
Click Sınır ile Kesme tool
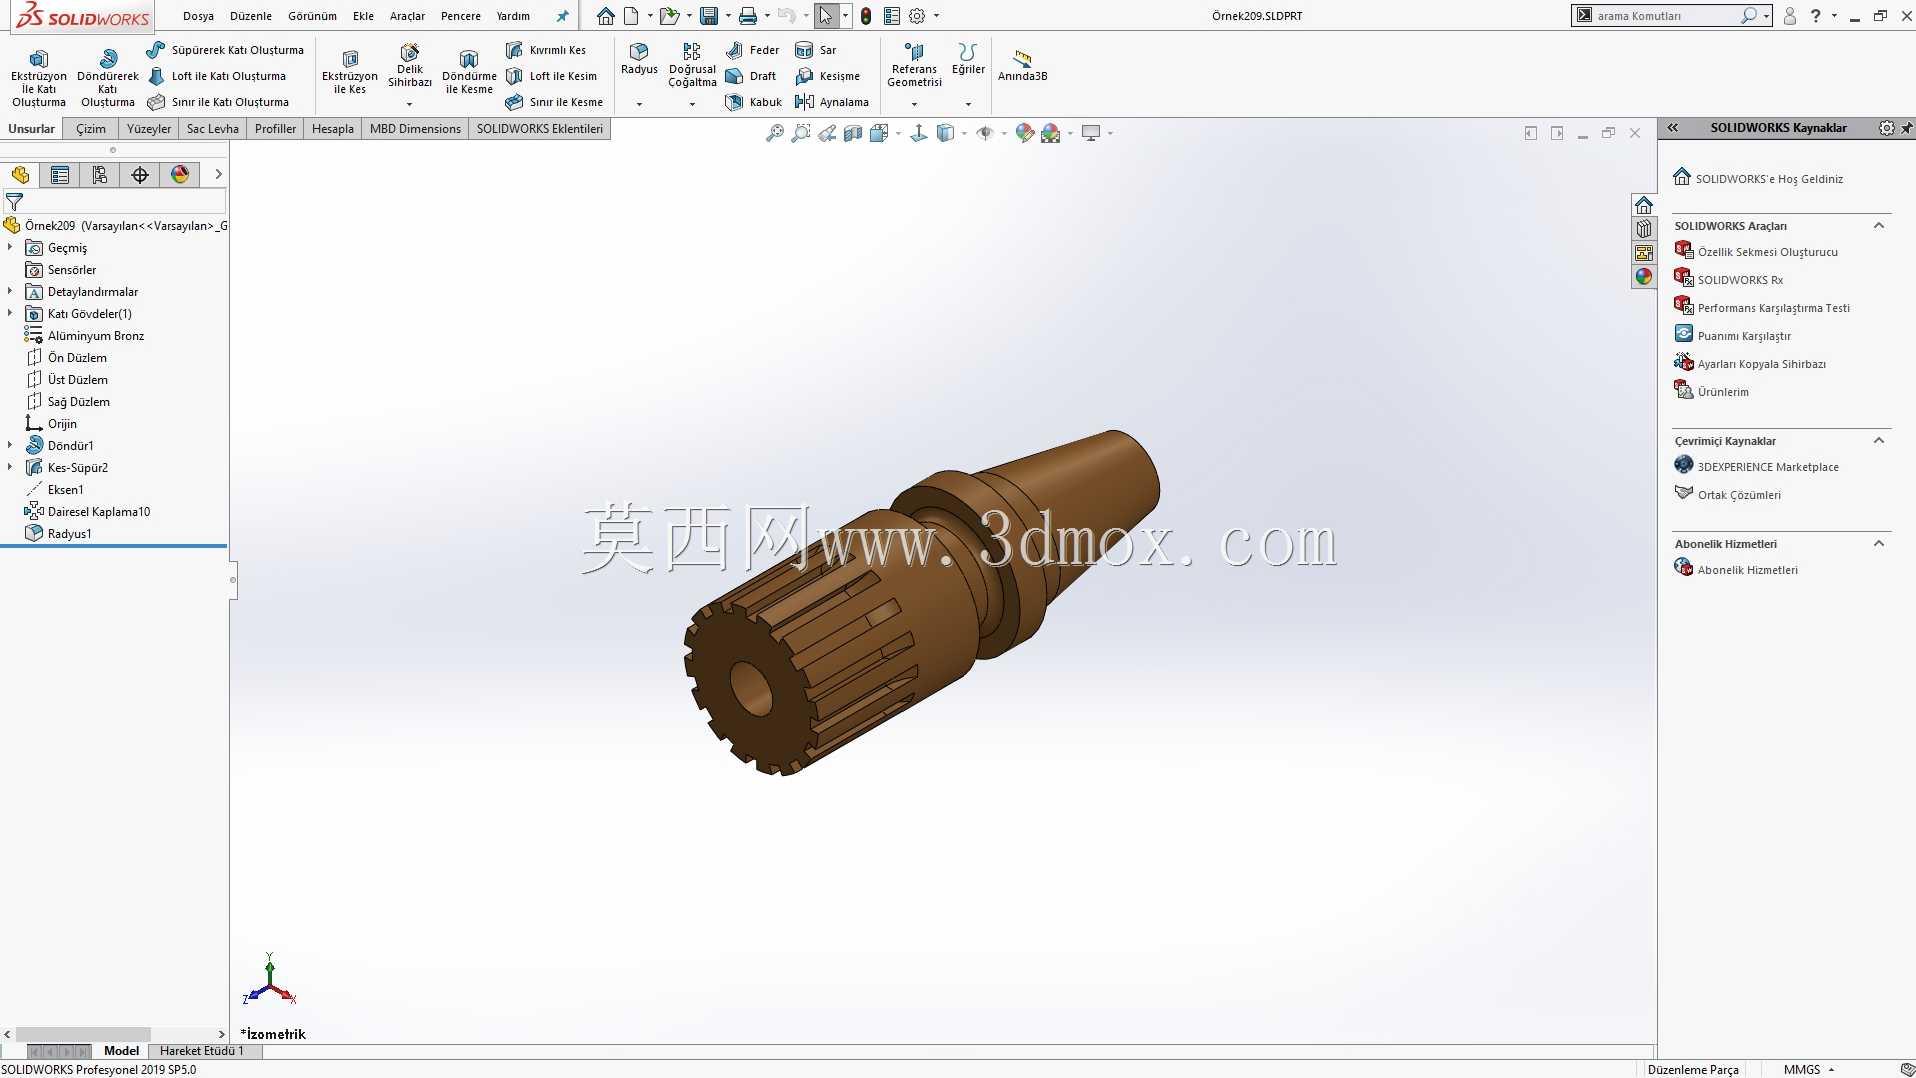pyautogui.click(x=554, y=102)
